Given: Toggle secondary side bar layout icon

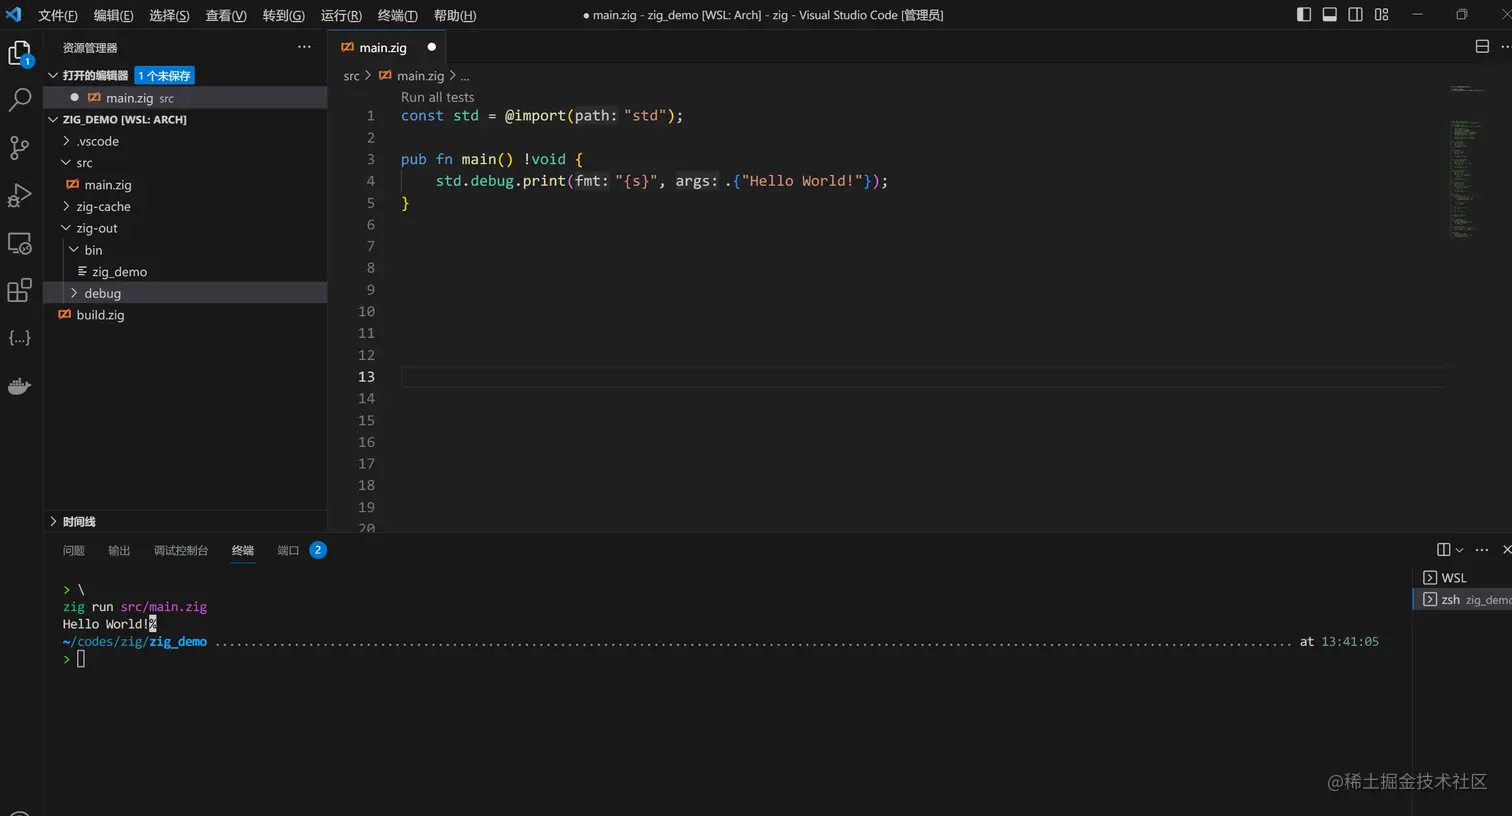Looking at the screenshot, I should coord(1356,14).
